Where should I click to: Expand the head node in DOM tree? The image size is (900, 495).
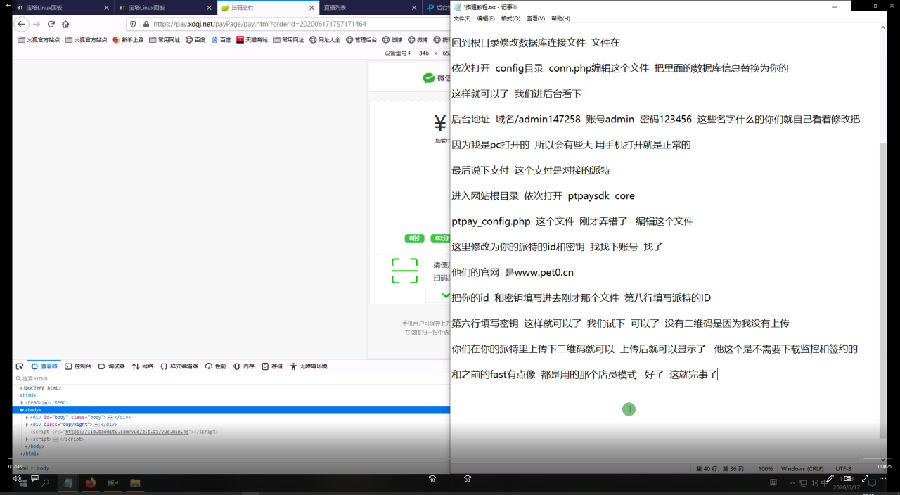(x=22, y=403)
